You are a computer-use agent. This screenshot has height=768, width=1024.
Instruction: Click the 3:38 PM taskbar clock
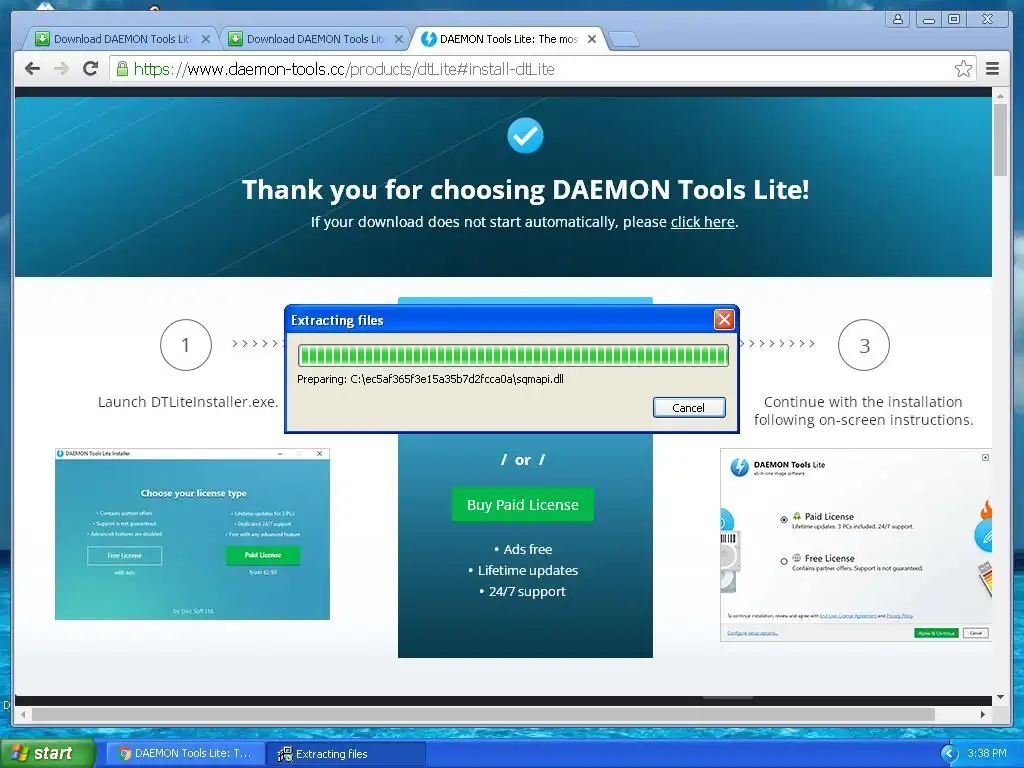point(986,753)
